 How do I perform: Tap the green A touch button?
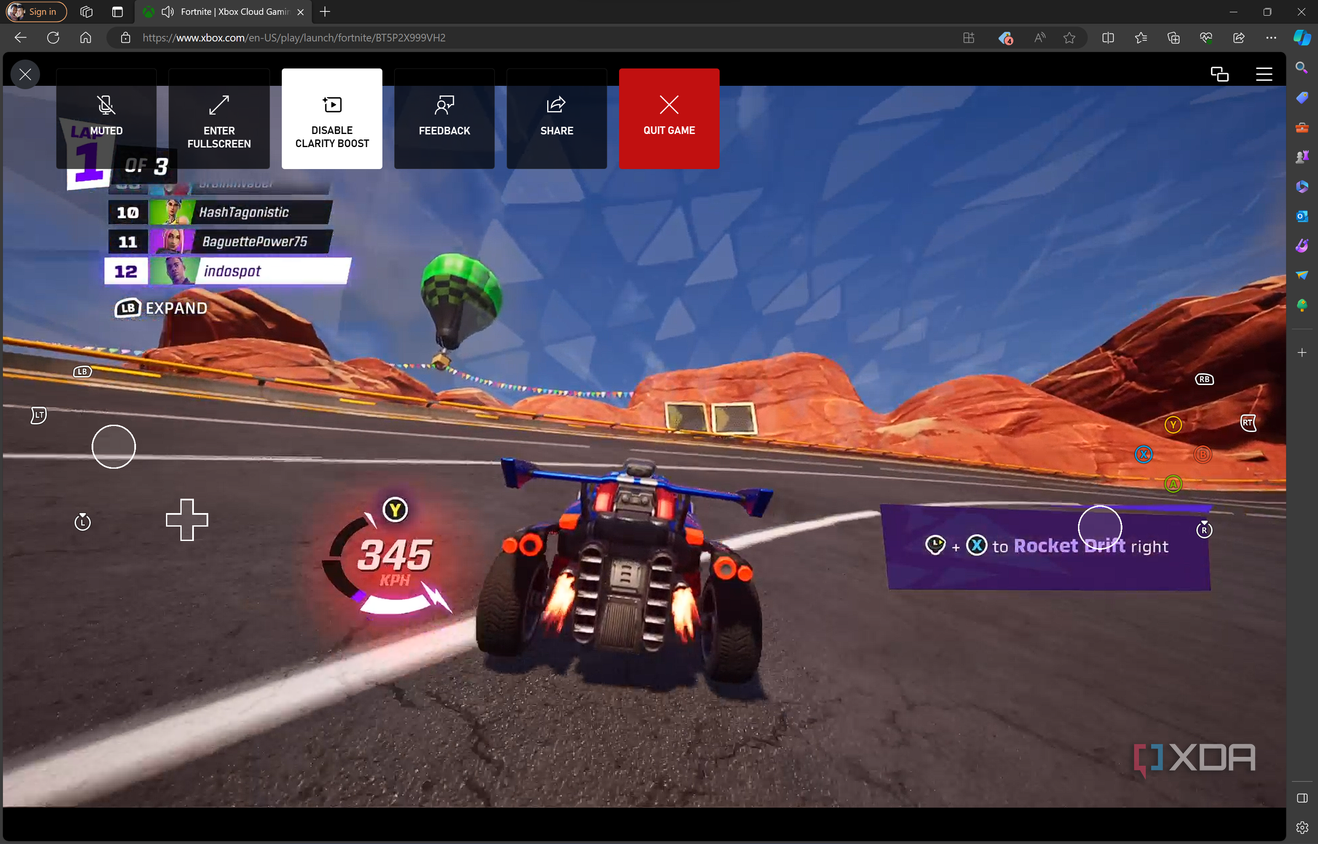pyautogui.click(x=1174, y=484)
